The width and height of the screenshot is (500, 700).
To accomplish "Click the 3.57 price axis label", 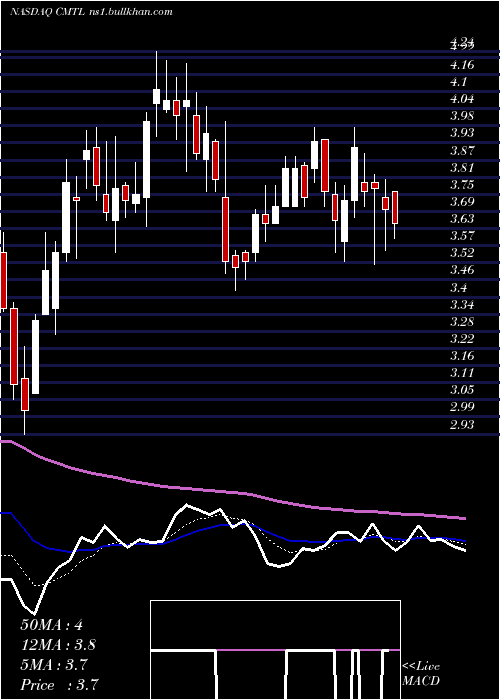I will pos(462,236).
